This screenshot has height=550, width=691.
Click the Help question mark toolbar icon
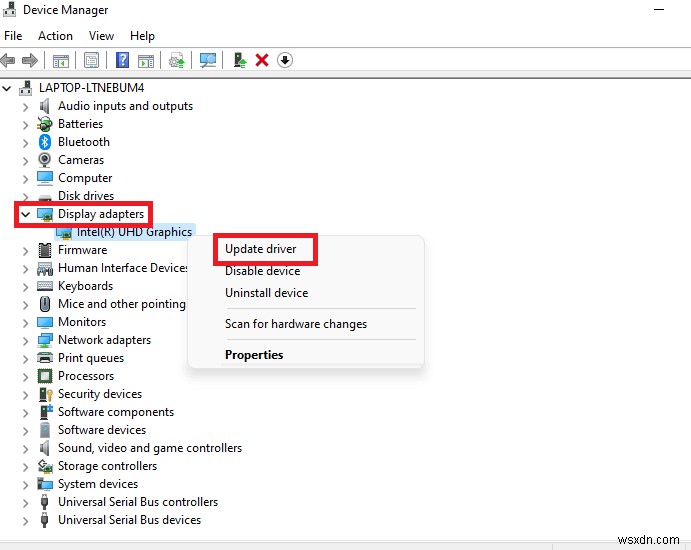click(x=122, y=61)
